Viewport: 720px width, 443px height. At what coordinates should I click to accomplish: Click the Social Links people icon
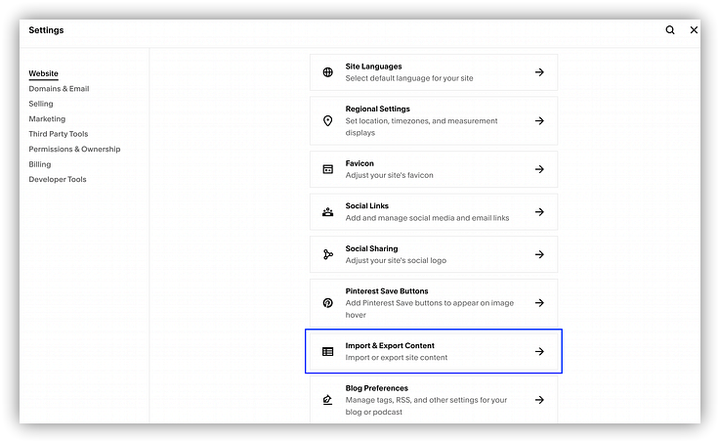327,212
